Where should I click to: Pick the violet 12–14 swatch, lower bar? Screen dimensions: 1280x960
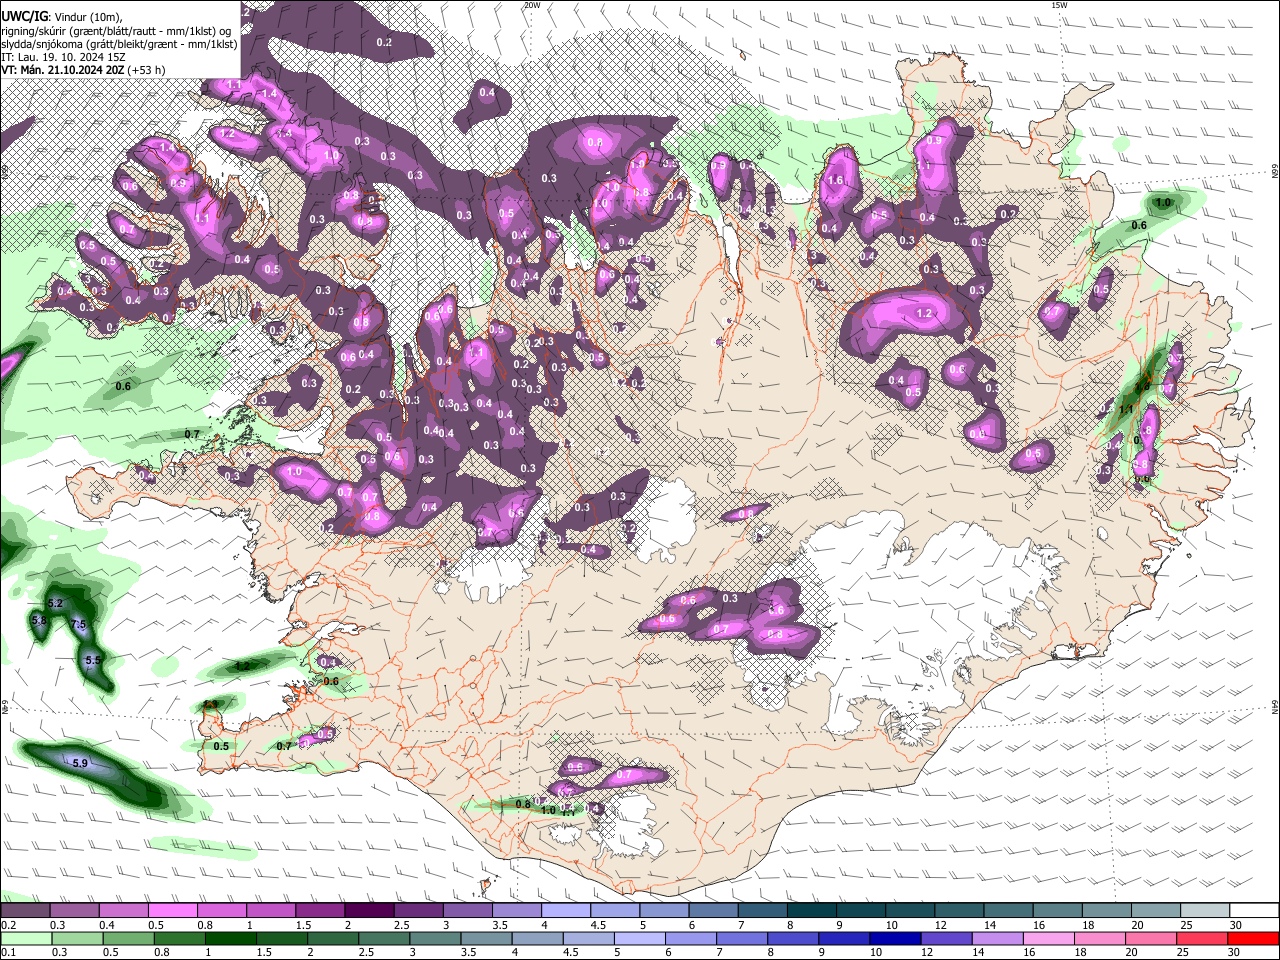coord(947,939)
